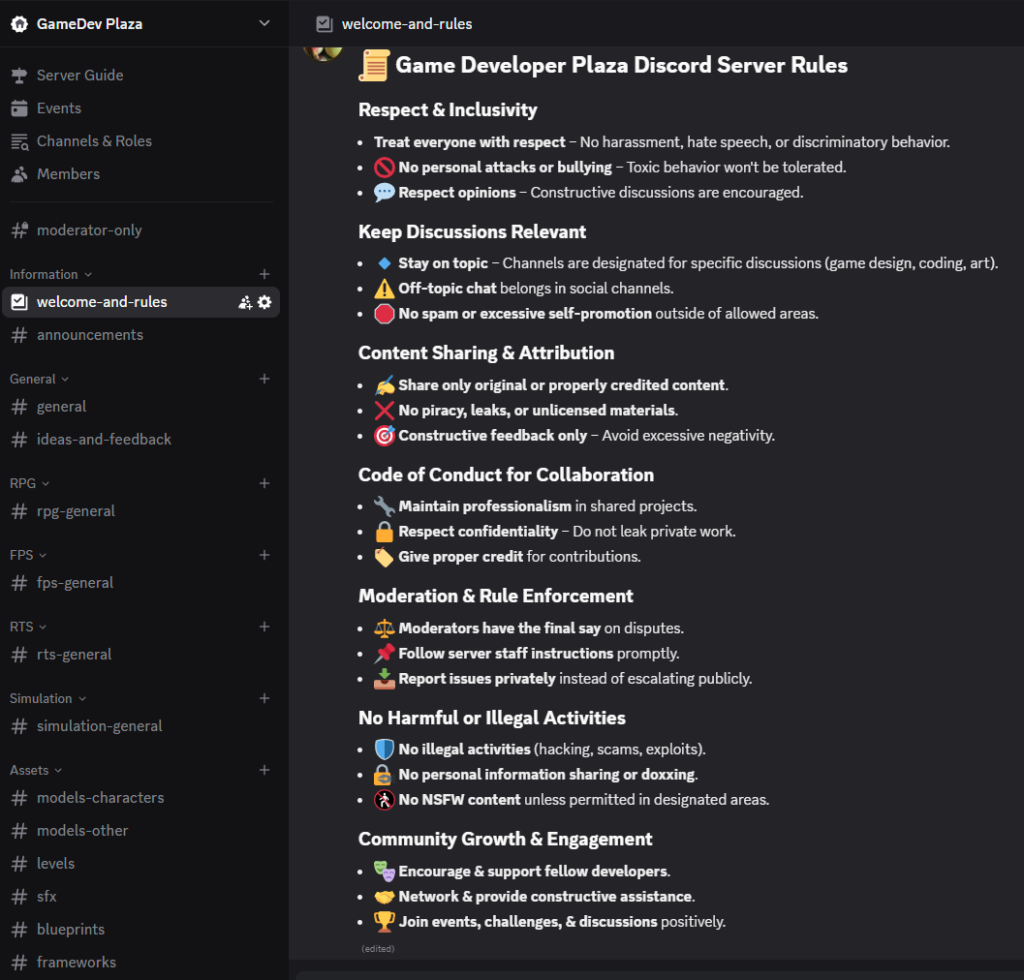Switch to the announcements channel
The height and width of the screenshot is (980, 1024).
141,335
